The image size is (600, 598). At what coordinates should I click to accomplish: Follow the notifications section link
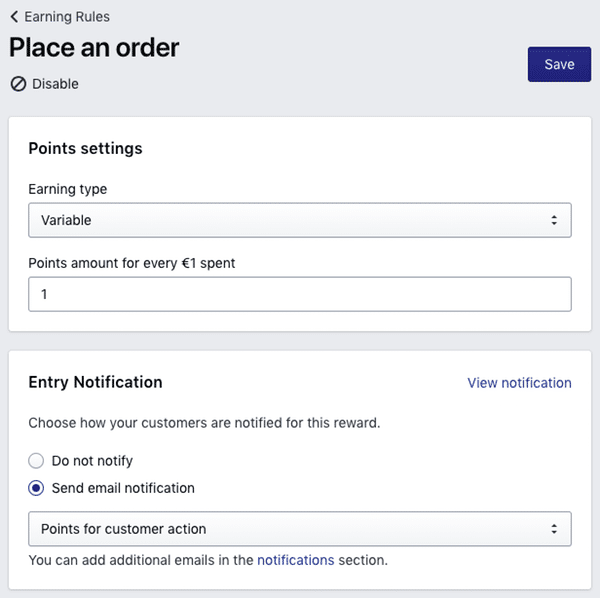[295, 560]
